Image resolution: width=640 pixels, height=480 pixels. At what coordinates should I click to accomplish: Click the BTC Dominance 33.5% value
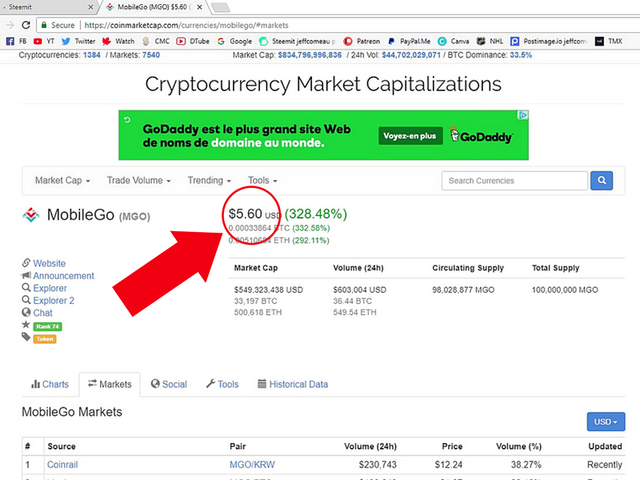[x=521, y=55]
